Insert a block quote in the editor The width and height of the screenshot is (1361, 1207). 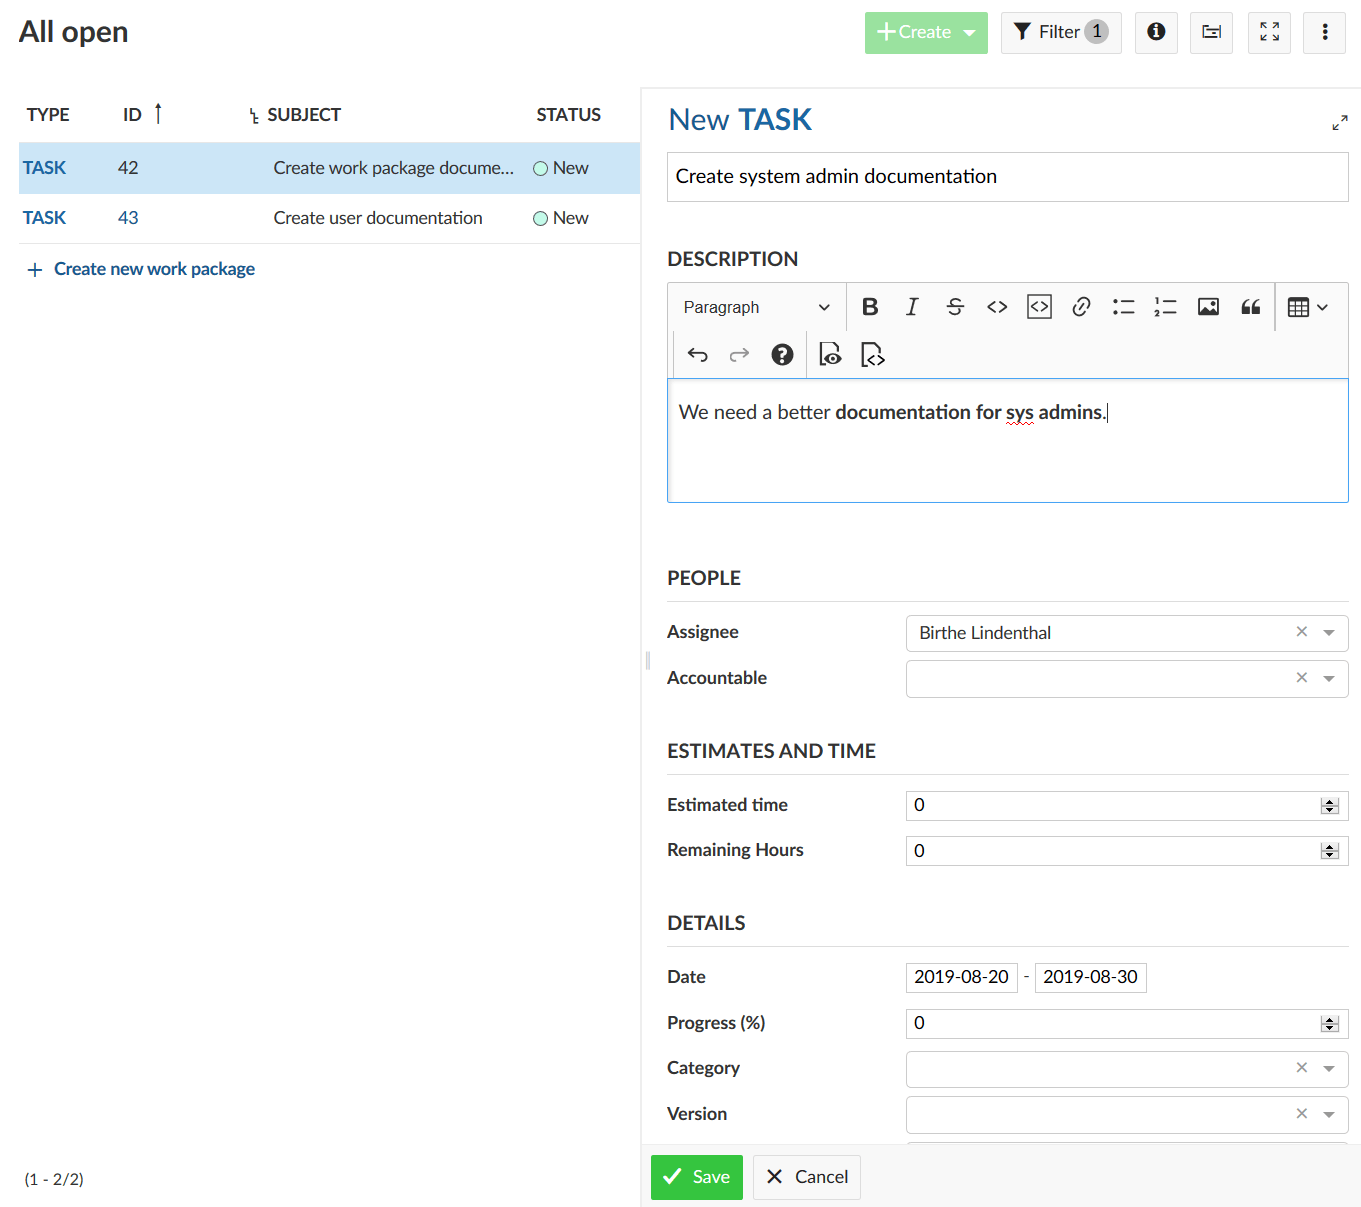pos(1249,307)
